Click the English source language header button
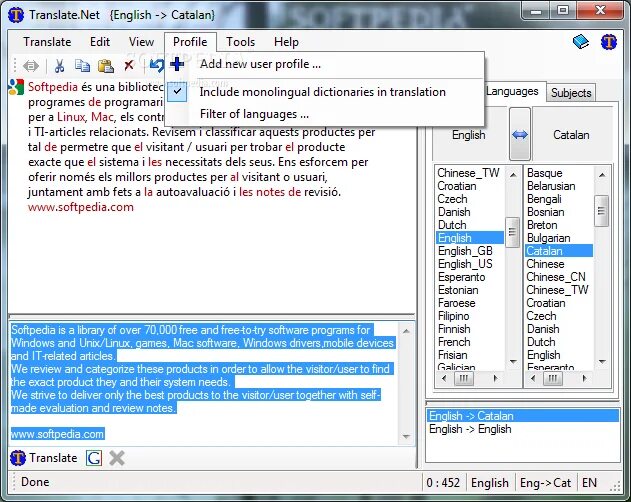 coord(469,134)
